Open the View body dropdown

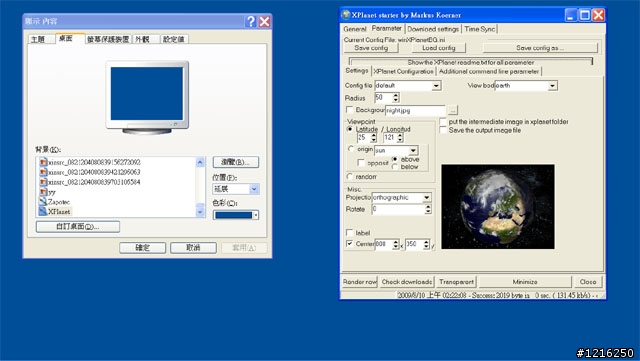click(x=552, y=86)
